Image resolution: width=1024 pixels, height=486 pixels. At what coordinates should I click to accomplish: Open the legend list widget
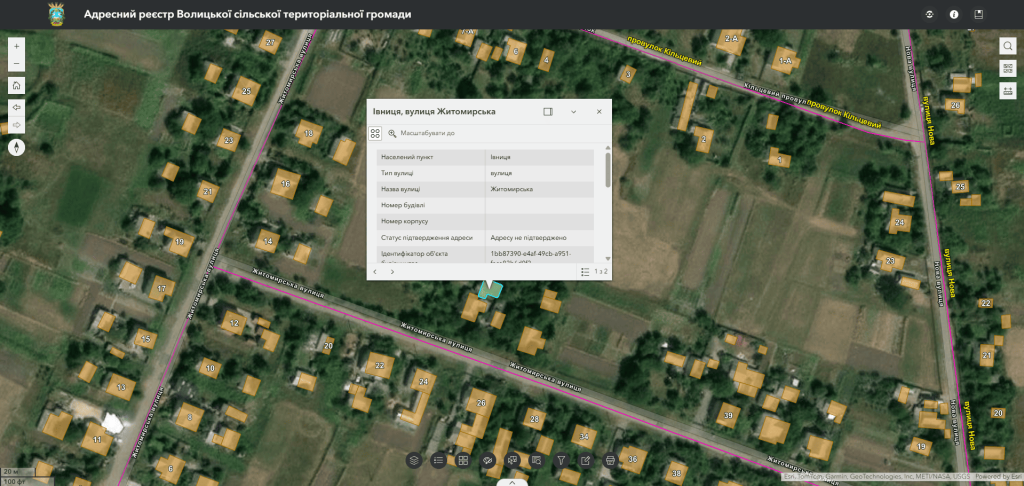point(438,460)
